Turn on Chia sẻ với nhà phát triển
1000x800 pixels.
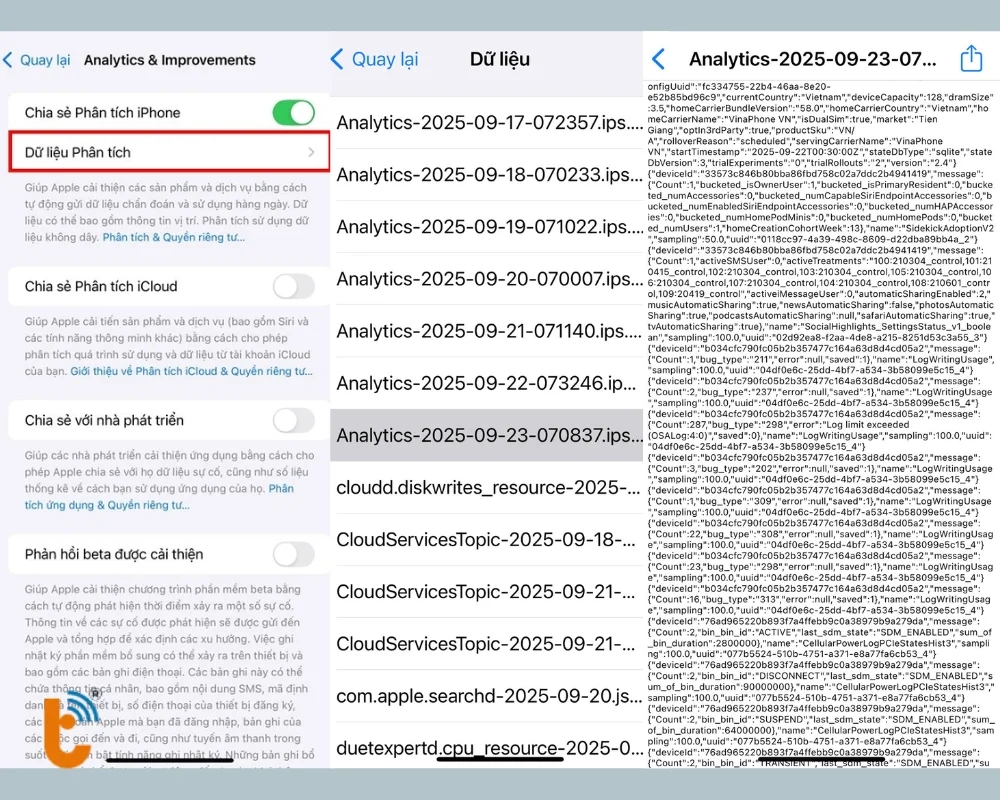pos(292,420)
